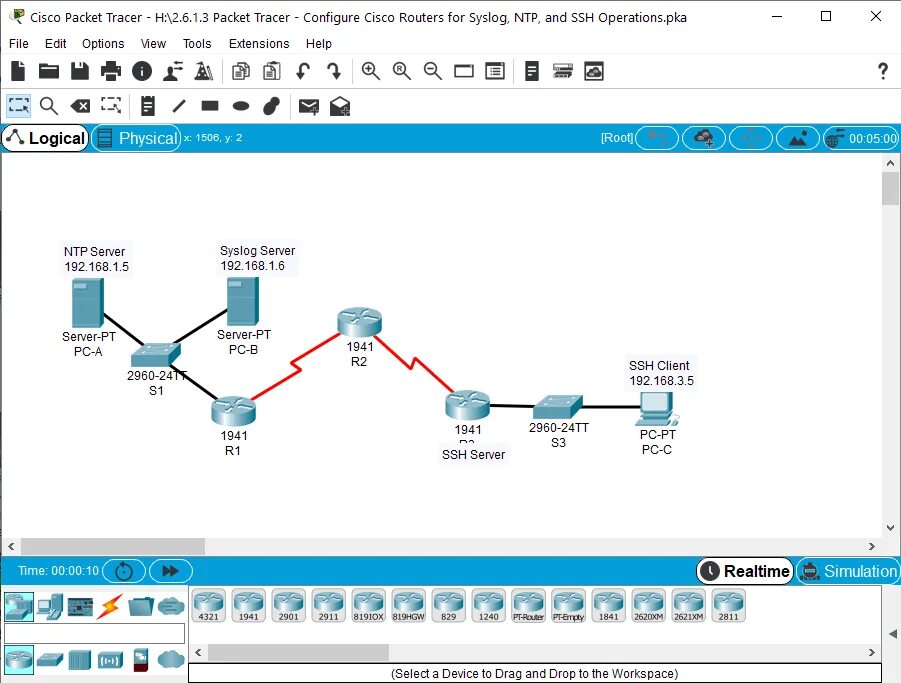
Task: Open the Network Information icon
Action: coord(142,71)
